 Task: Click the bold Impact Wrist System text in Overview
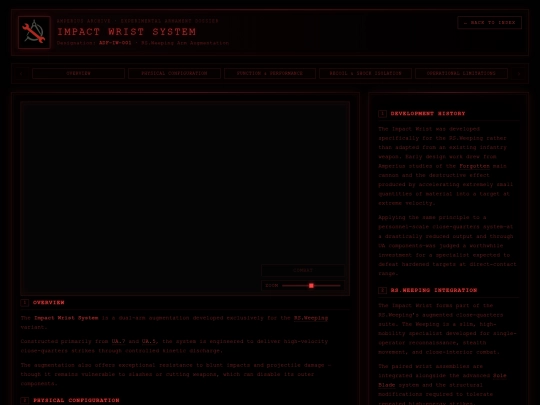66,318
